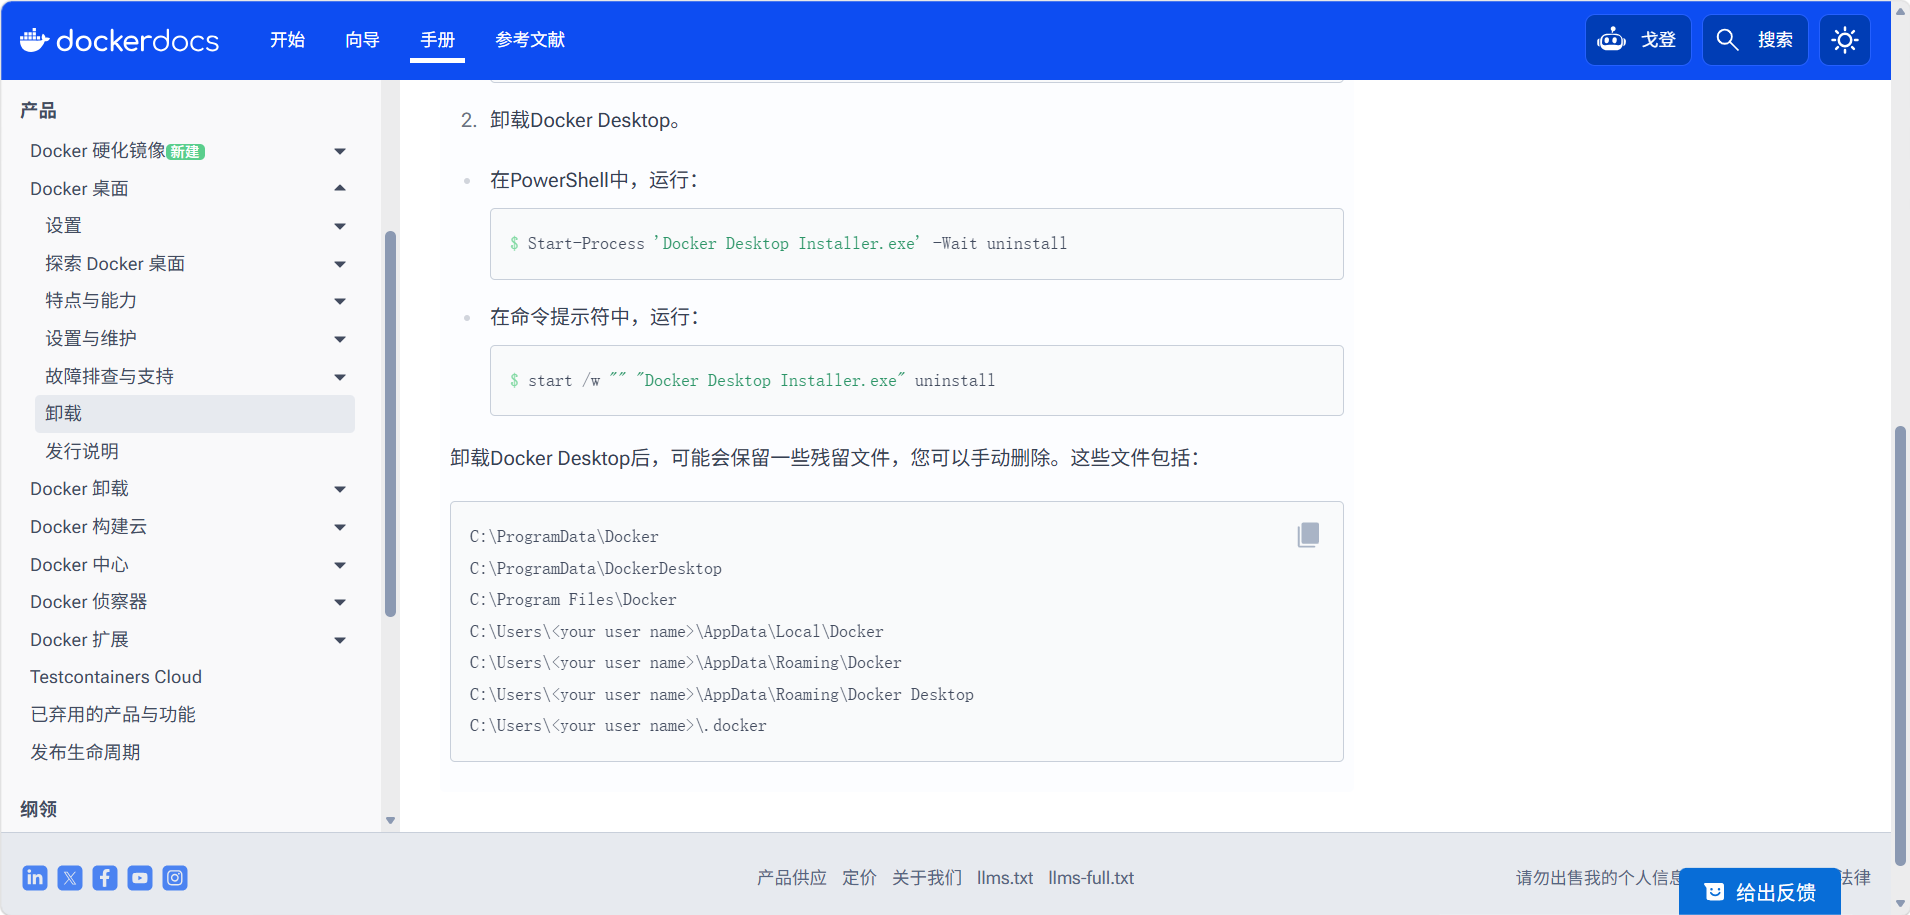The image size is (1910, 915).
Task: Open the 开始 nav tab
Action: coord(287,40)
